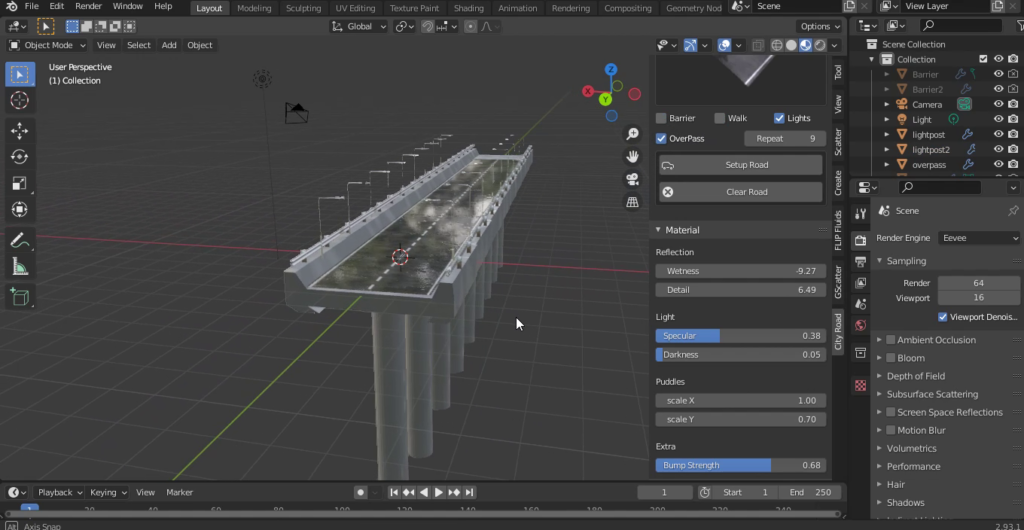Select the Measure tool
This screenshot has height=530, width=1024.
tap(19, 266)
